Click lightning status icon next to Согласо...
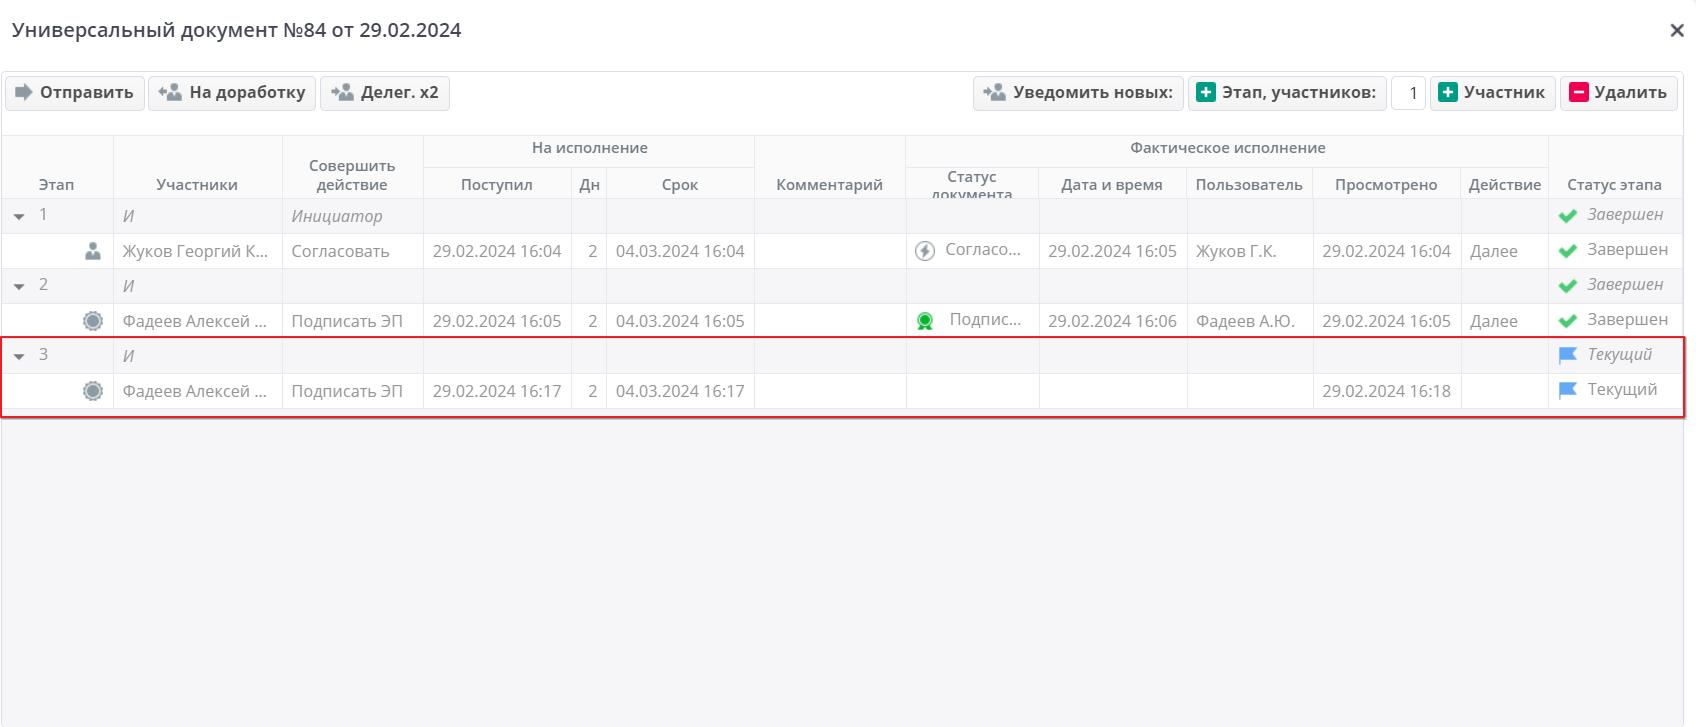The height and width of the screenshot is (727, 1696). 925,251
